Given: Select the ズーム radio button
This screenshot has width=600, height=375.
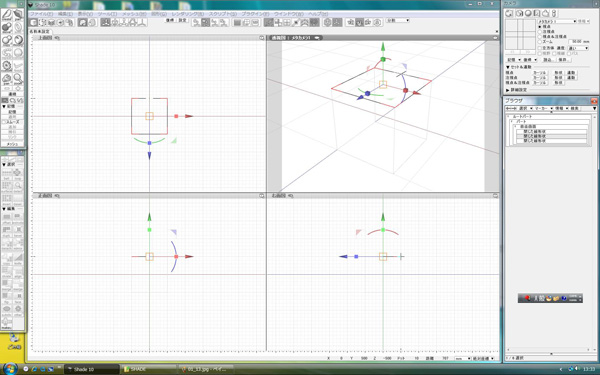Looking at the screenshot, I should pos(540,42).
